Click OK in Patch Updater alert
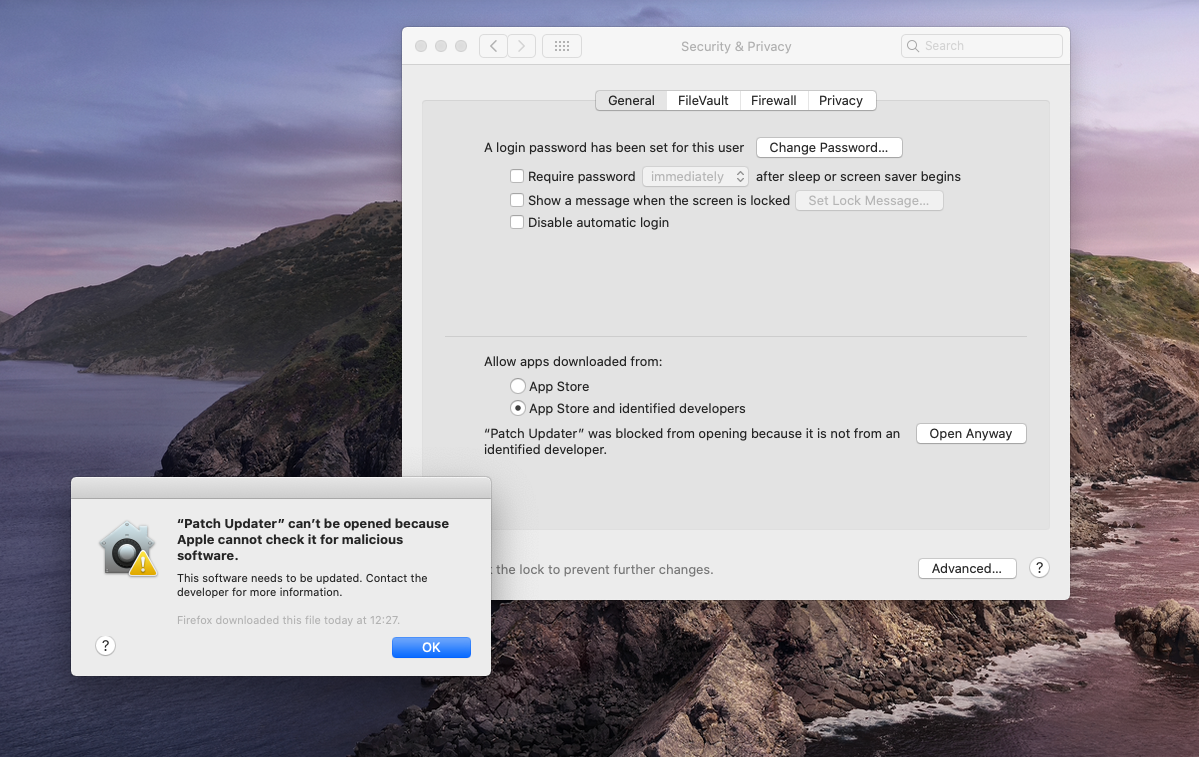This screenshot has width=1199, height=757. coord(431,648)
